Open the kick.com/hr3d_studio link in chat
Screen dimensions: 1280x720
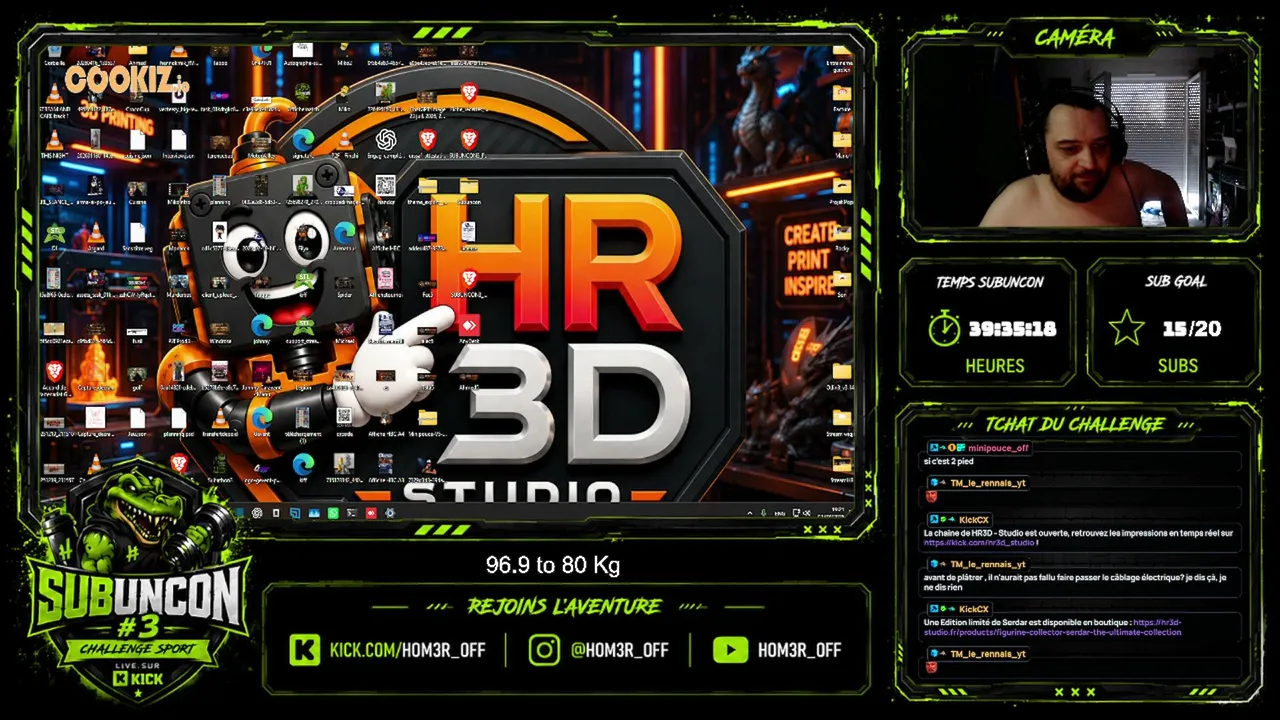pos(980,543)
